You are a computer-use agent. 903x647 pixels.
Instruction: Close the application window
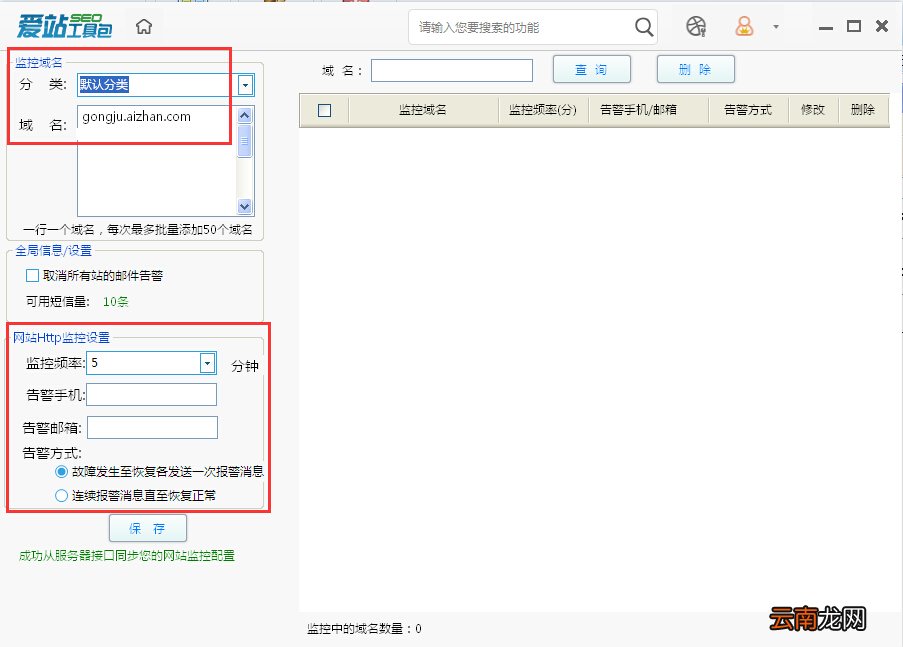tap(882, 26)
